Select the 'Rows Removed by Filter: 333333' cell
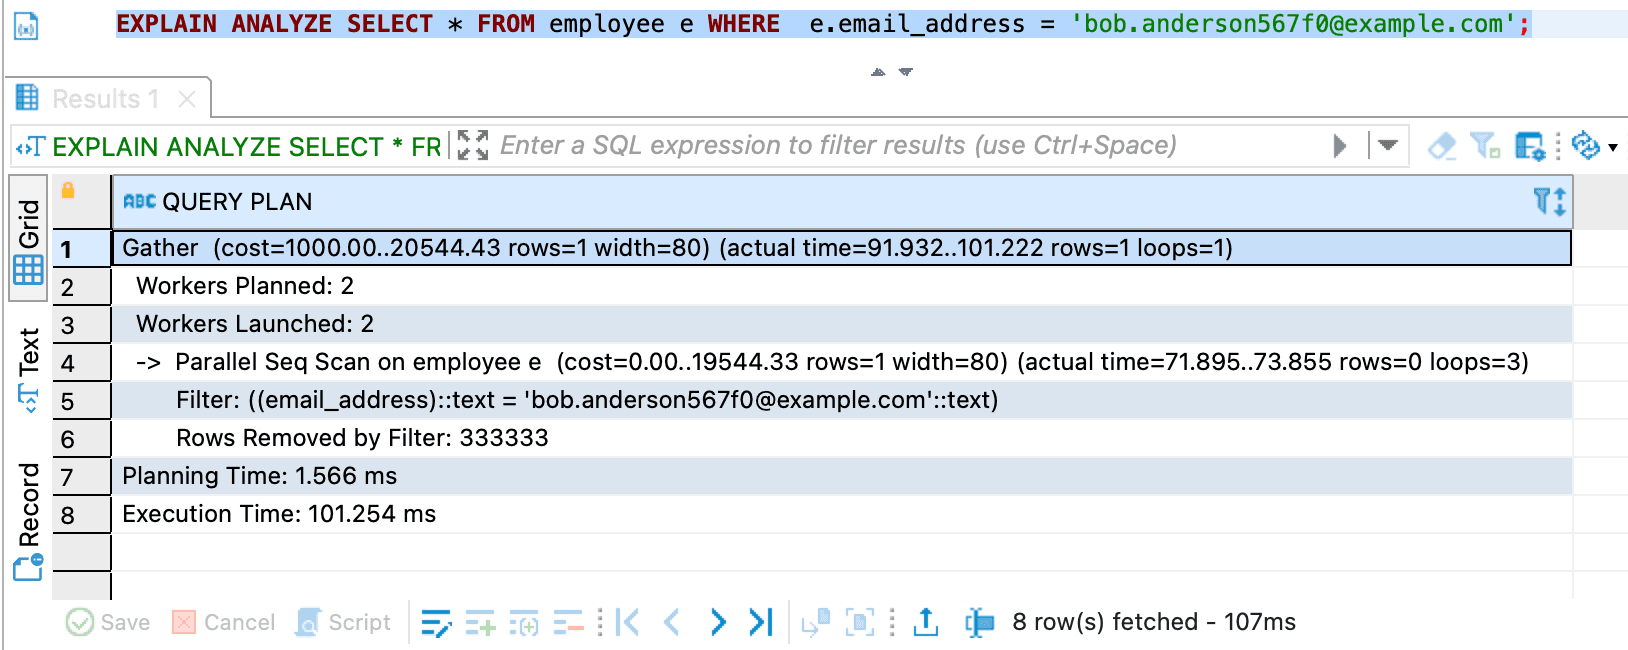1628x650 pixels. [841, 438]
